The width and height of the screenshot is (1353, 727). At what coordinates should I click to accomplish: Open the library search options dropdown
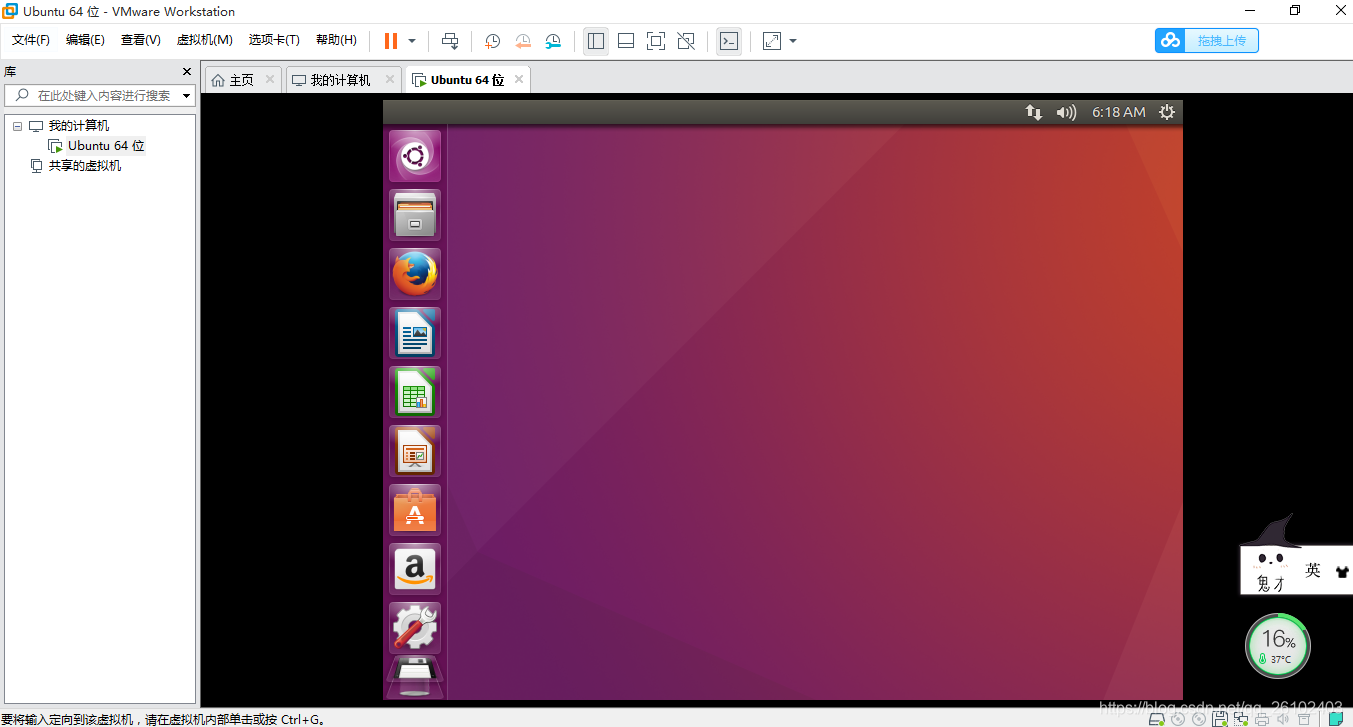point(187,96)
